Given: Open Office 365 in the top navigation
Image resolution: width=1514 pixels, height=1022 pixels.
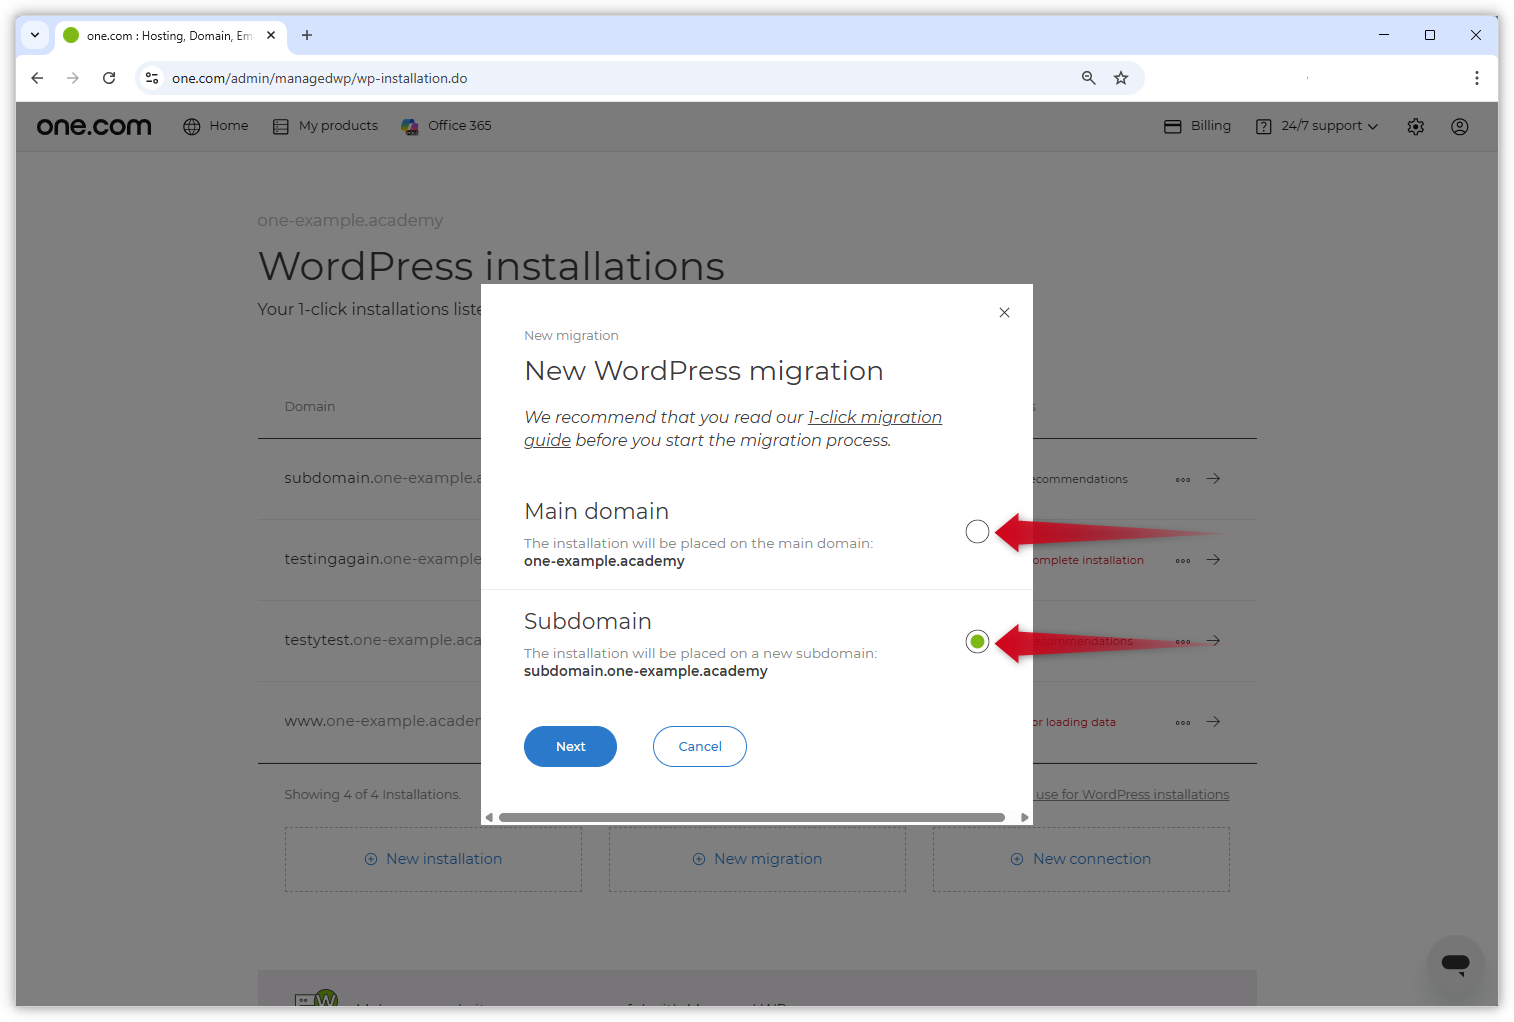Looking at the screenshot, I should pyautogui.click(x=447, y=126).
